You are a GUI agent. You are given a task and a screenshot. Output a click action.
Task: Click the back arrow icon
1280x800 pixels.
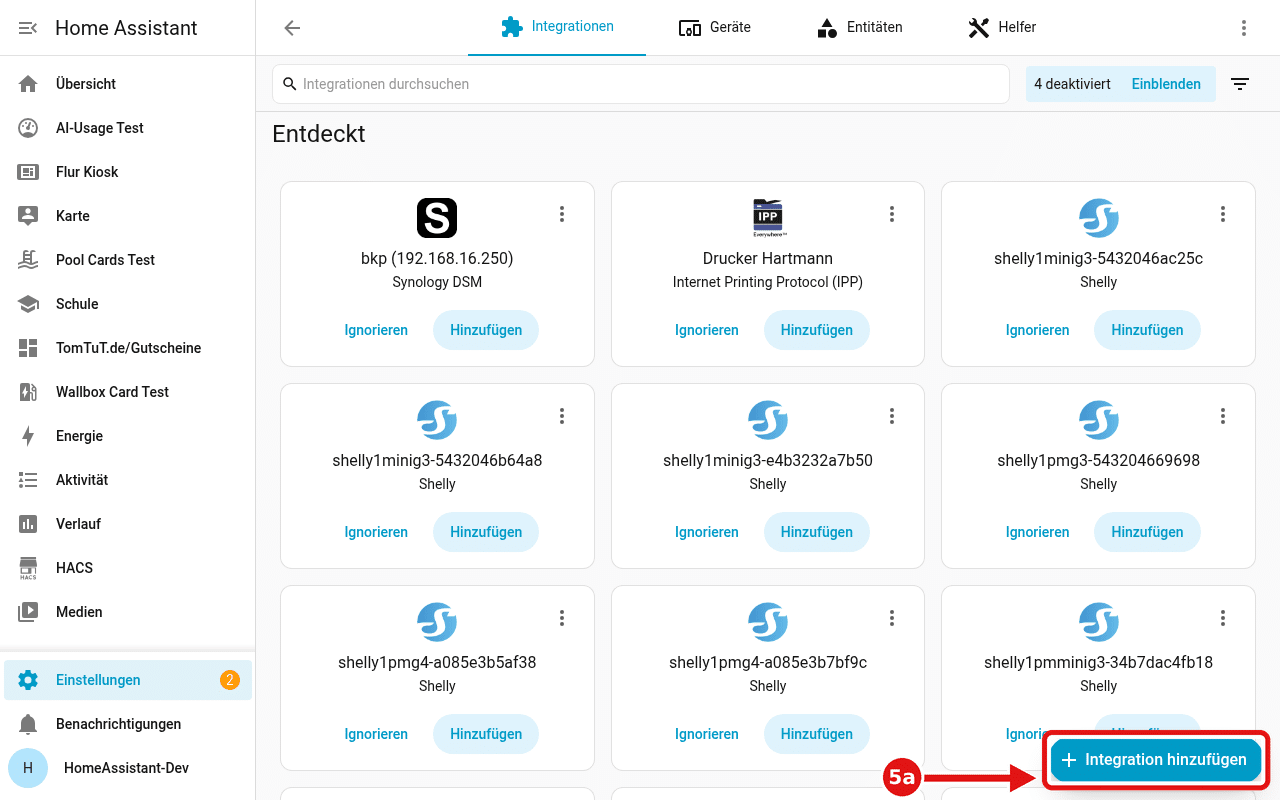292,28
